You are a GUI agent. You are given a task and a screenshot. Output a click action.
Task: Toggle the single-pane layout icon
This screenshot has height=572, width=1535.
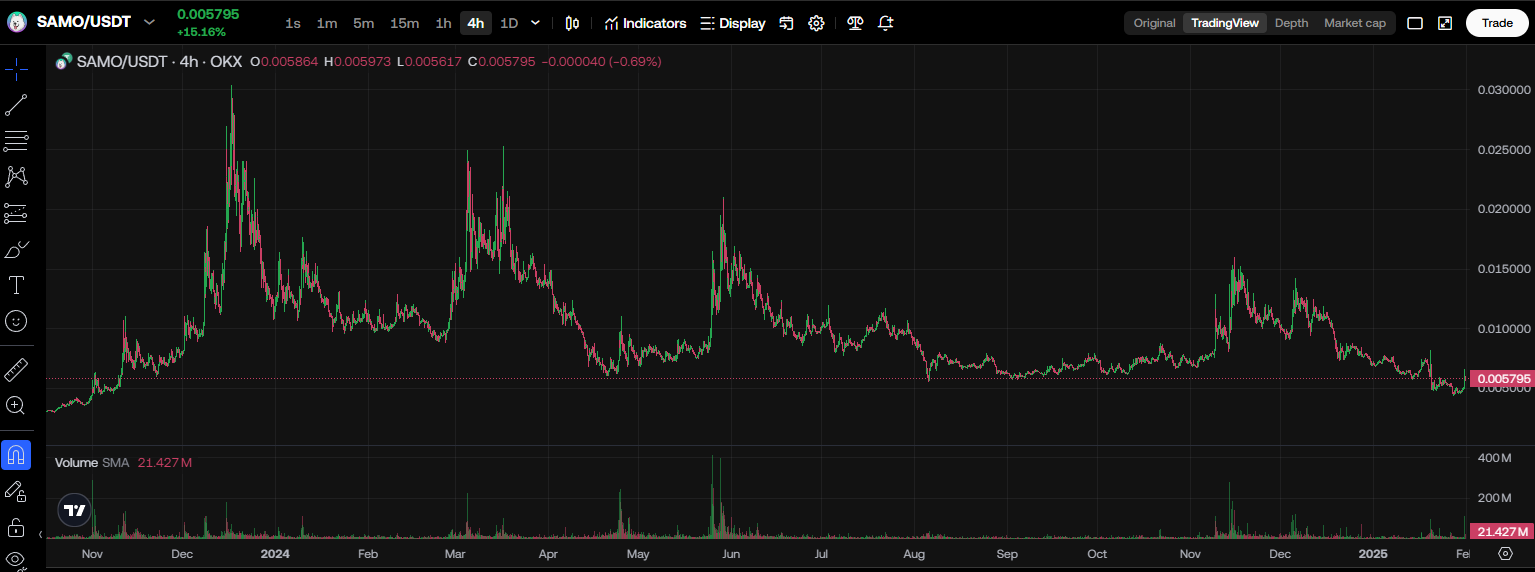(x=1415, y=23)
